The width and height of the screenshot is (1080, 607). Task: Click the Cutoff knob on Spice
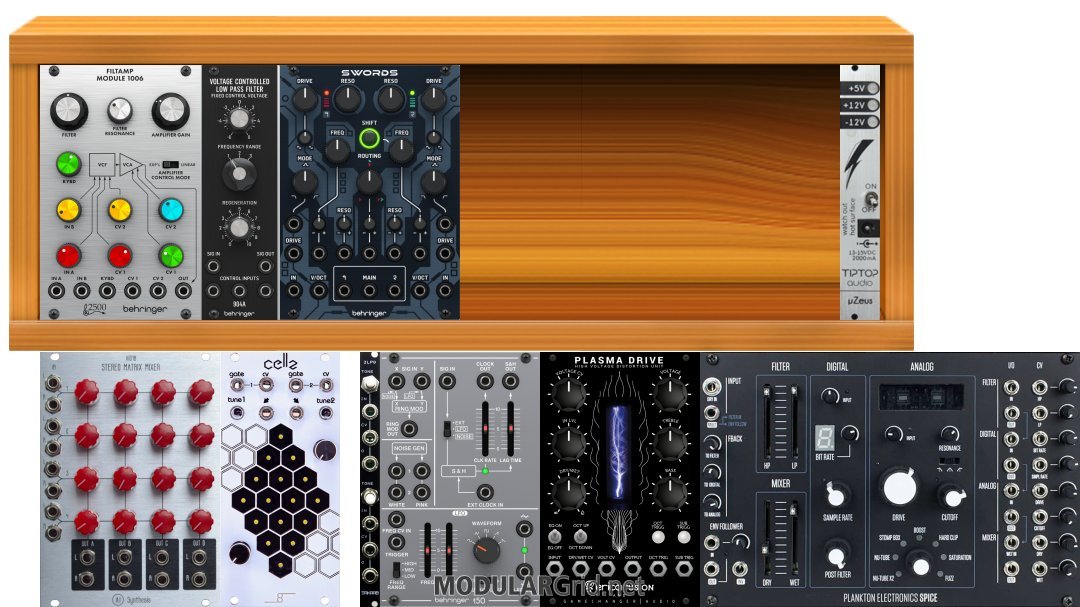pos(951,495)
